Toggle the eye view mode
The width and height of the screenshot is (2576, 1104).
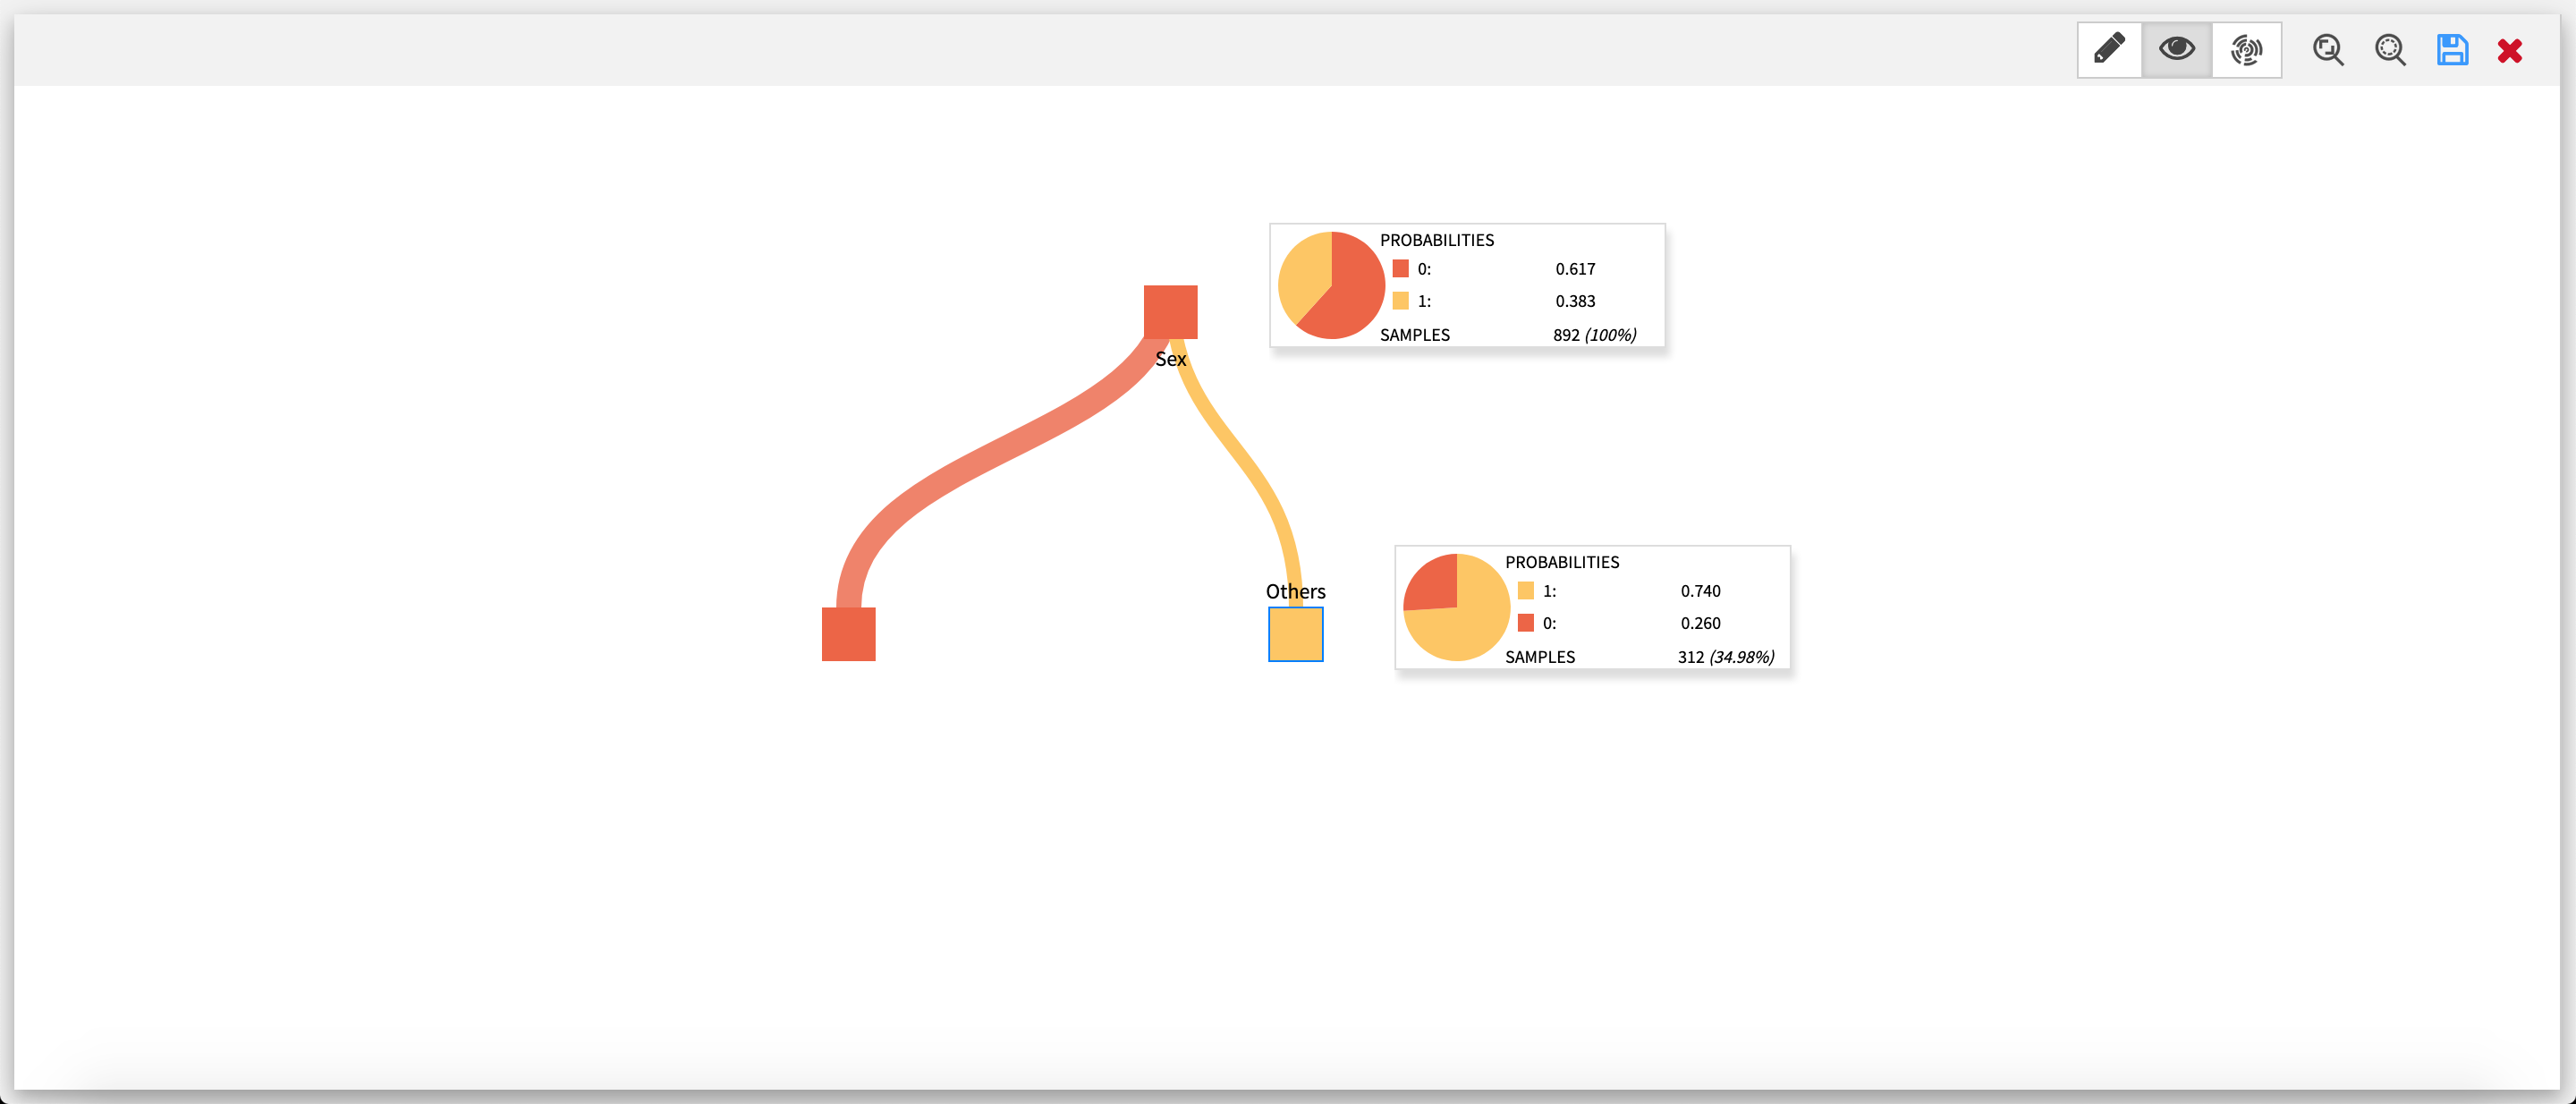click(2176, 49)
